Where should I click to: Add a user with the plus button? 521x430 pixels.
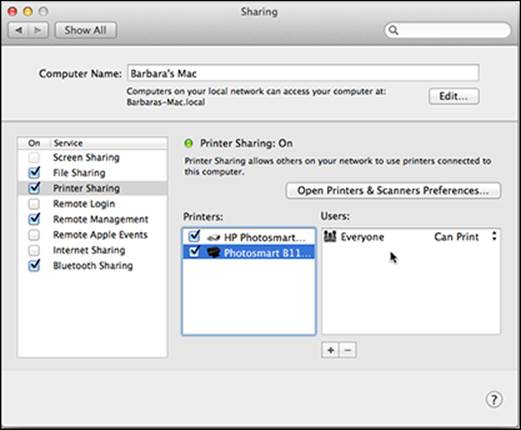point(330,350)
